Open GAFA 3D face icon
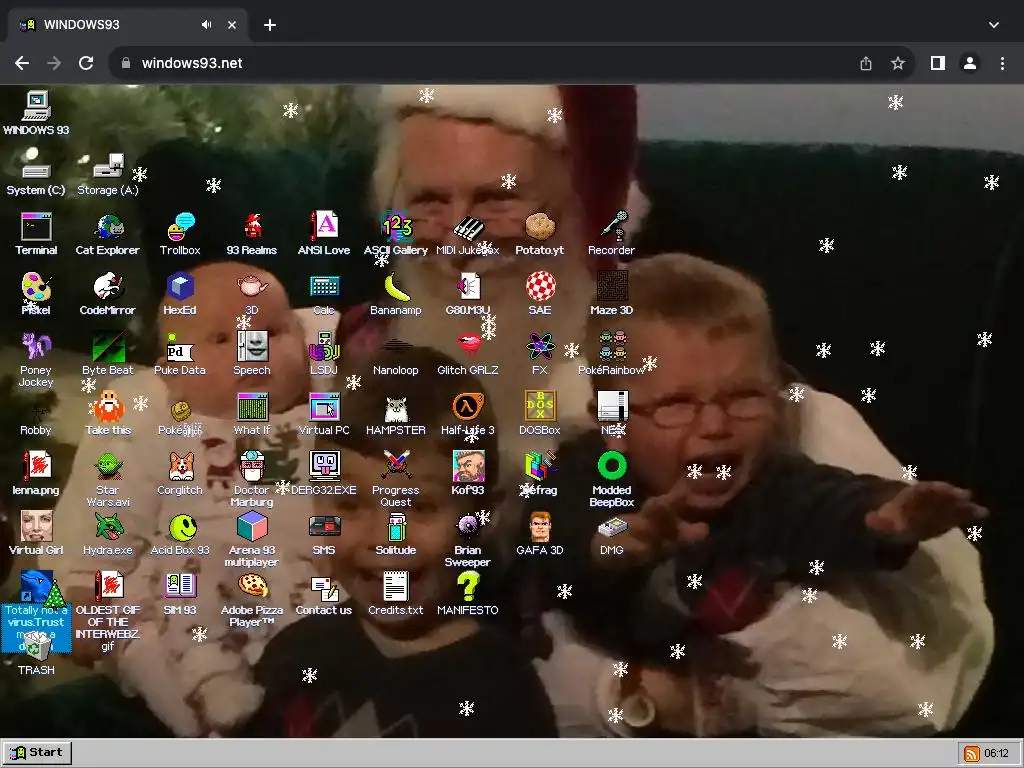This screenshot has height=768, width=1024. [540, 534]
